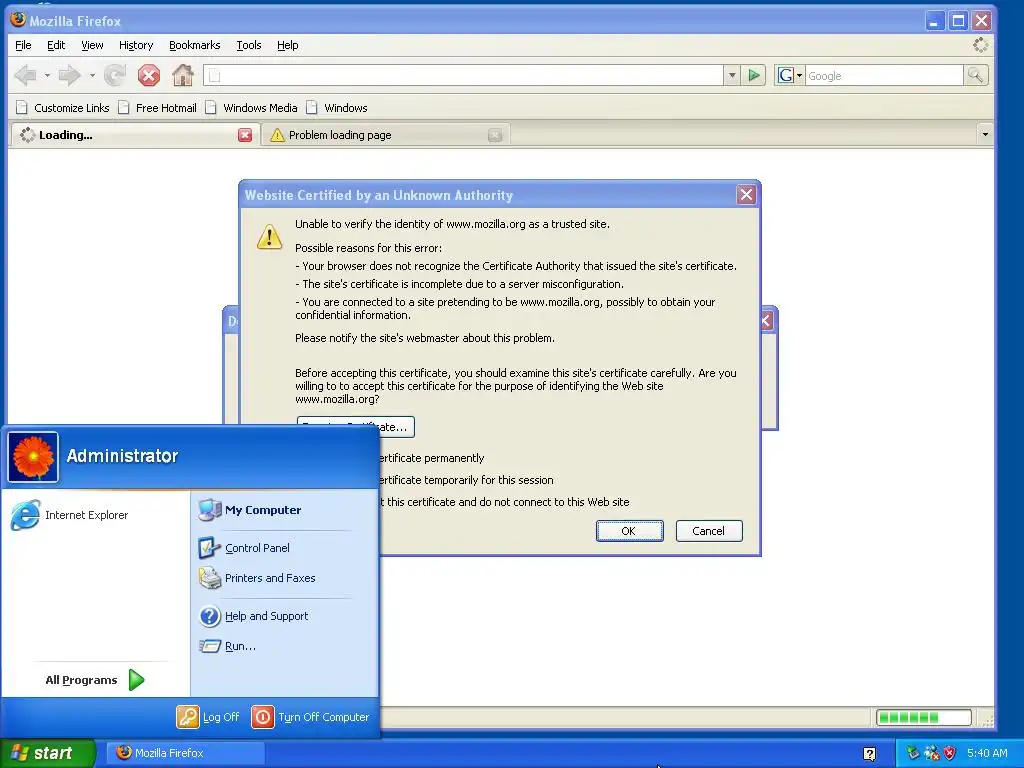Image resolution: width=1024 pixels, height=768 pixels.
Task: Open the Bookmarks menu
Action: point(195,45)
